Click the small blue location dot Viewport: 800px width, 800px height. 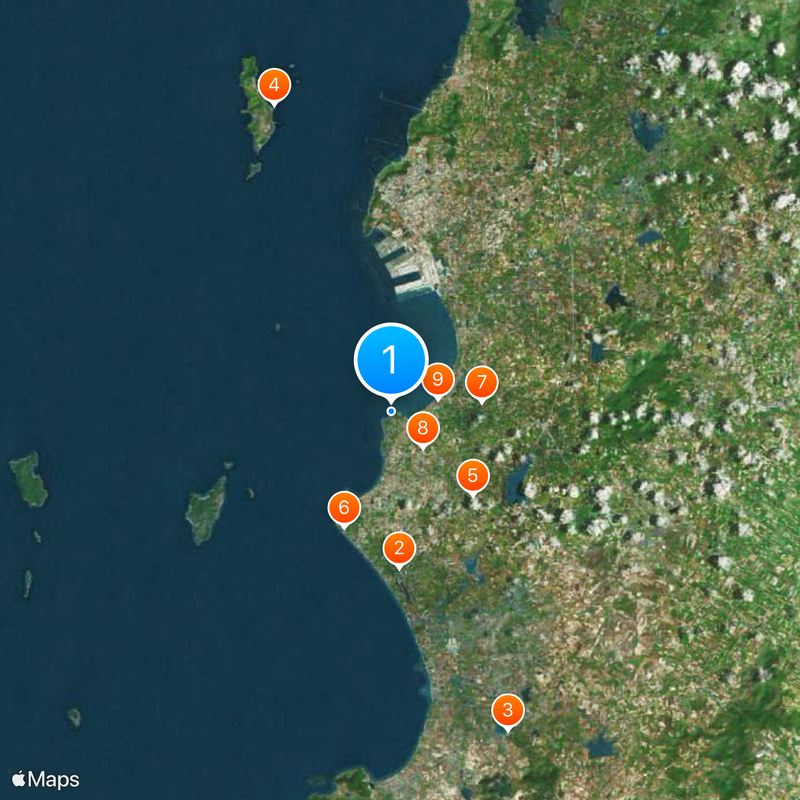tap(391, 411)
